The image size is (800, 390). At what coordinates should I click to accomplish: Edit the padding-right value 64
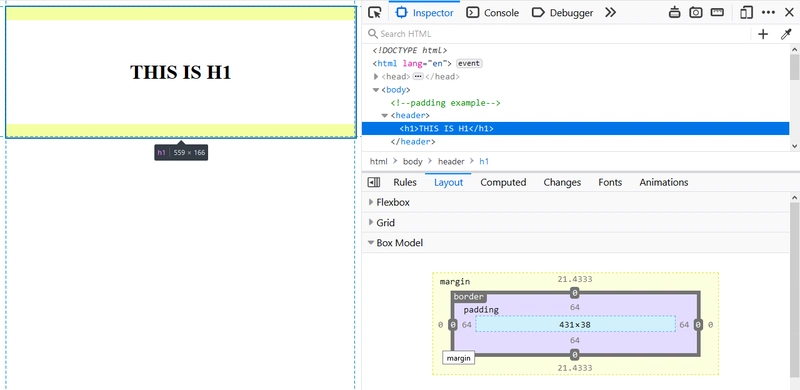click(684, 325)
